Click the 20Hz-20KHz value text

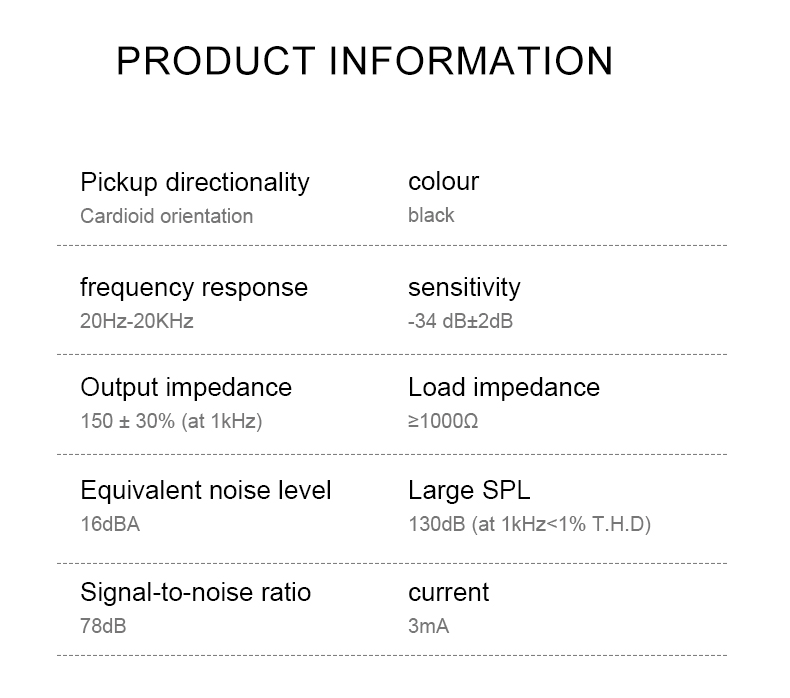pos(137,321)
